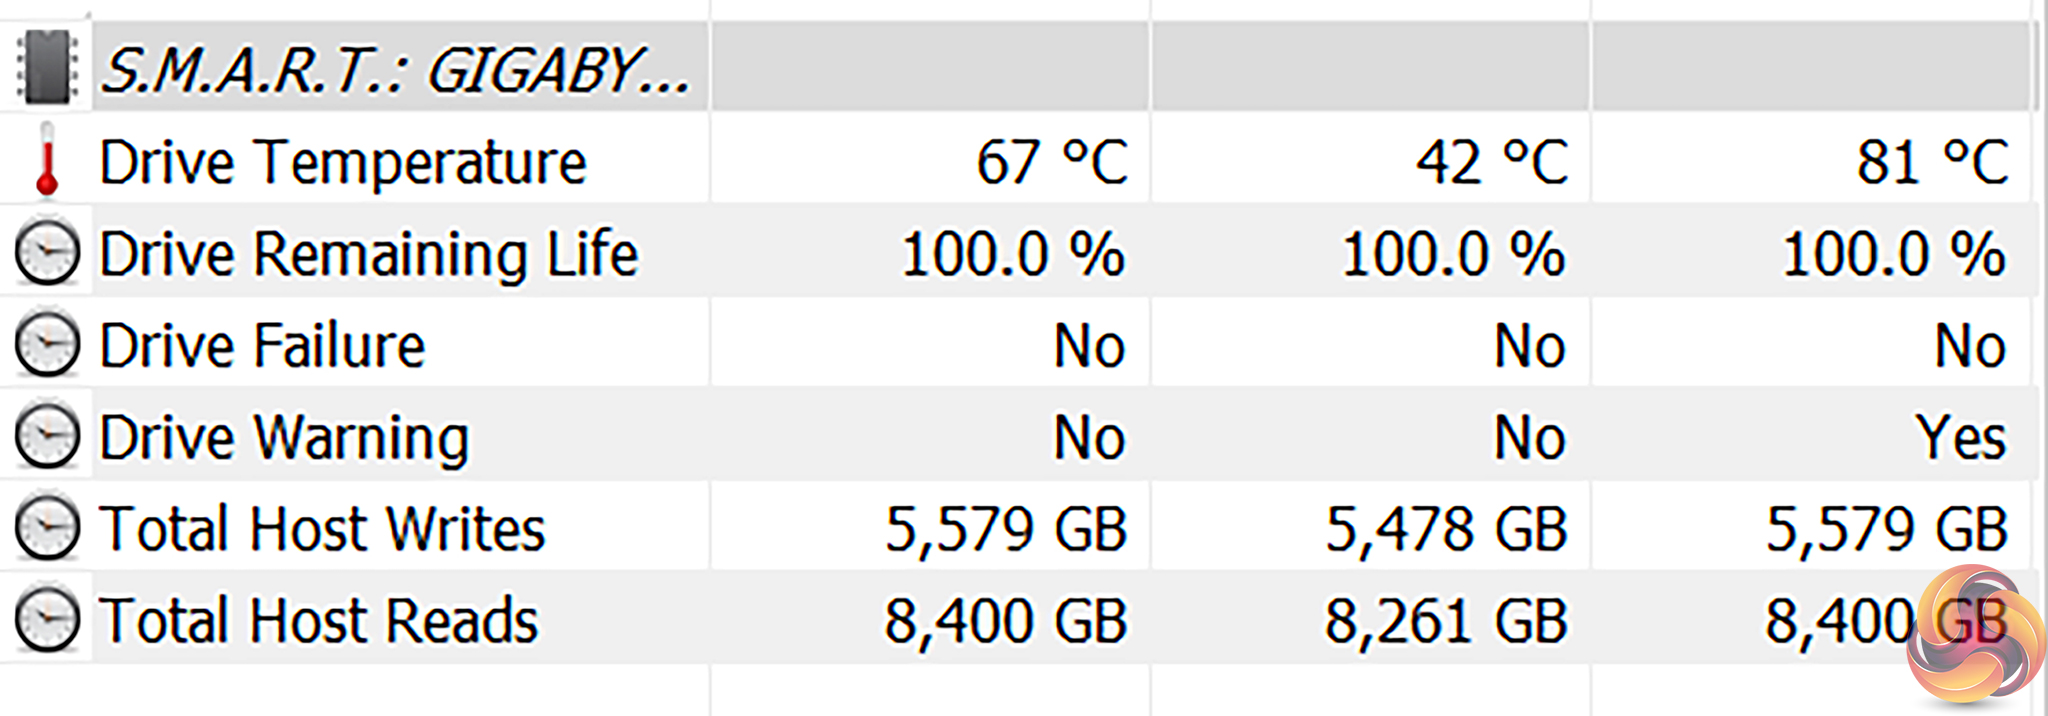
Task: Click the clock icon beside Total Host Reads
Action: click(46, 620)
